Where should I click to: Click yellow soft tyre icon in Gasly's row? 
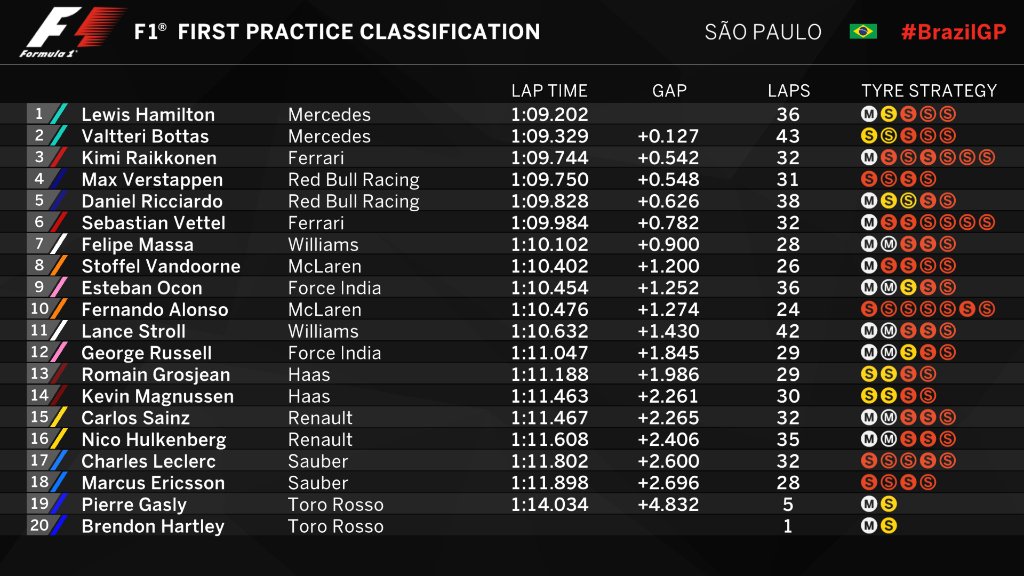(x=889, y=505)
